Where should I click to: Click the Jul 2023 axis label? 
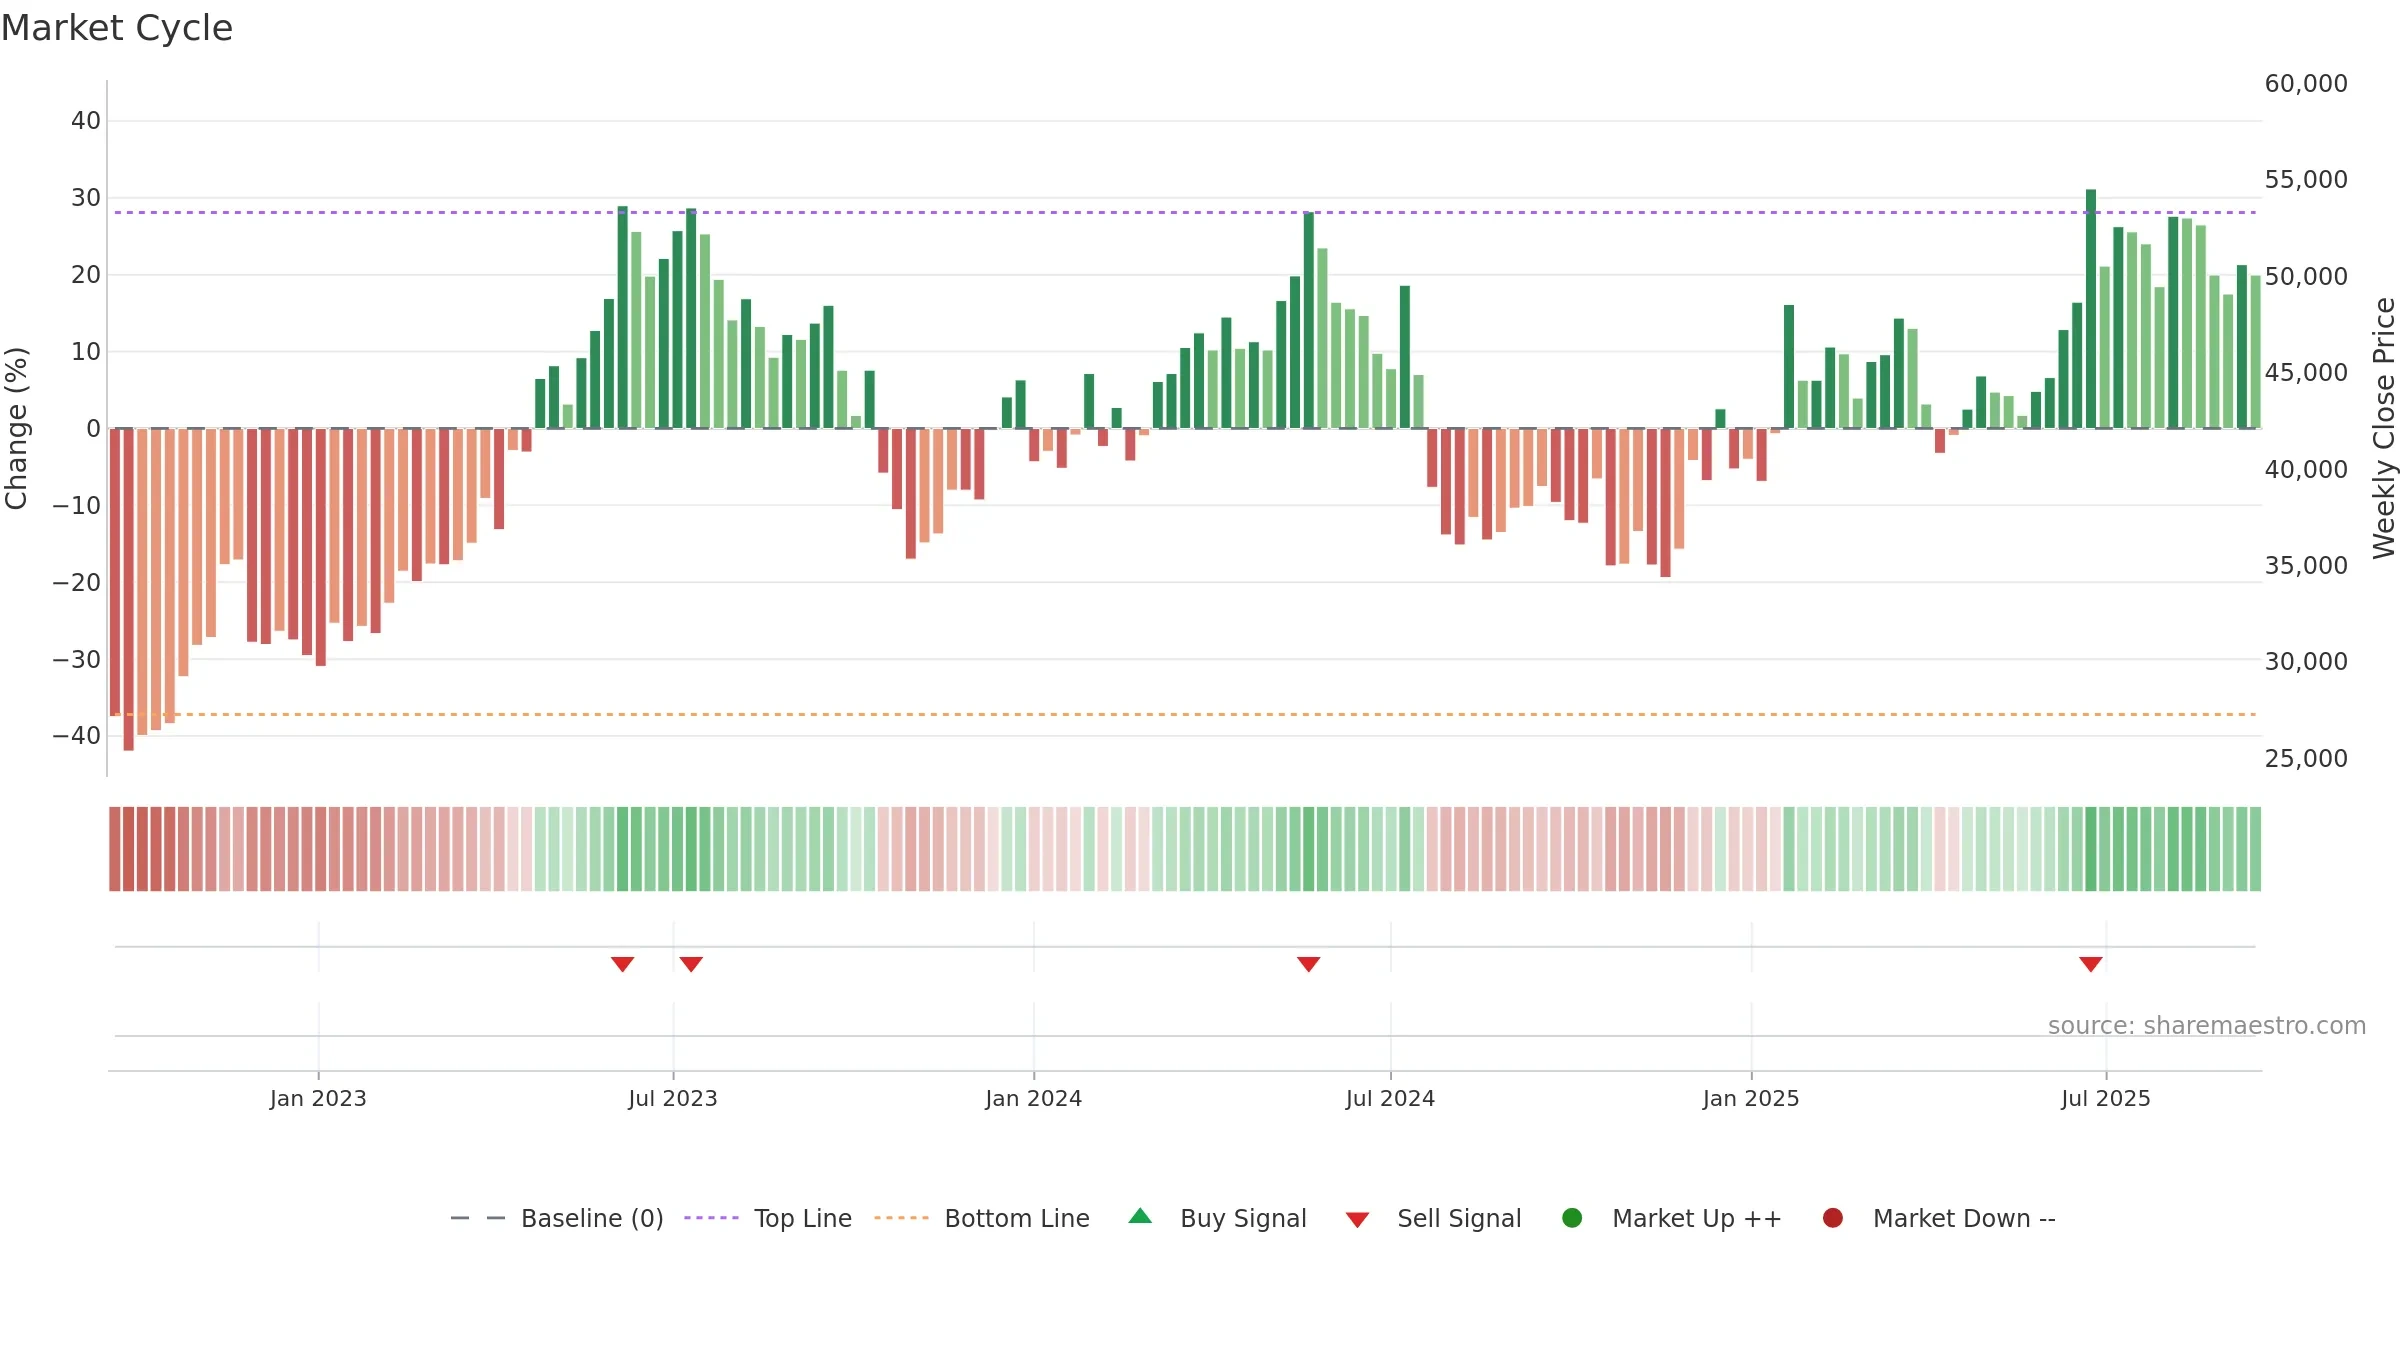click(673, 1099)
